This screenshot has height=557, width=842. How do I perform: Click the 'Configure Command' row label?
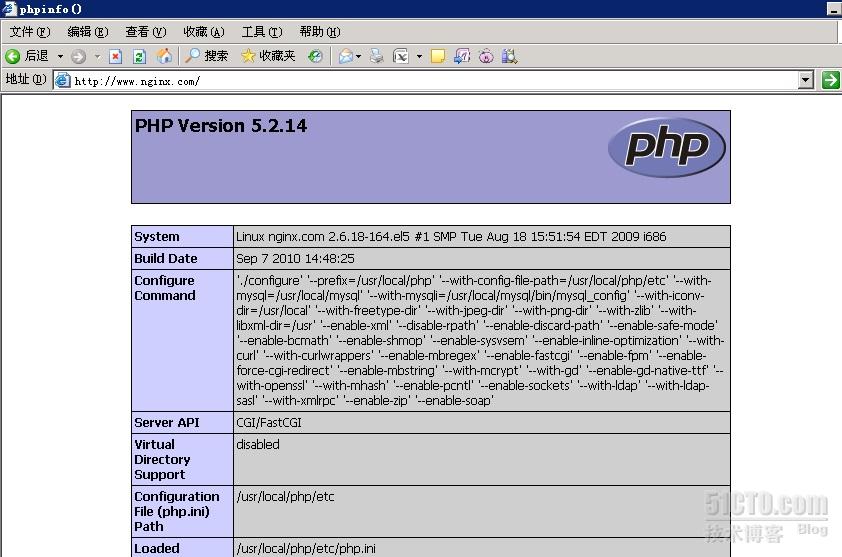(165, 288)
